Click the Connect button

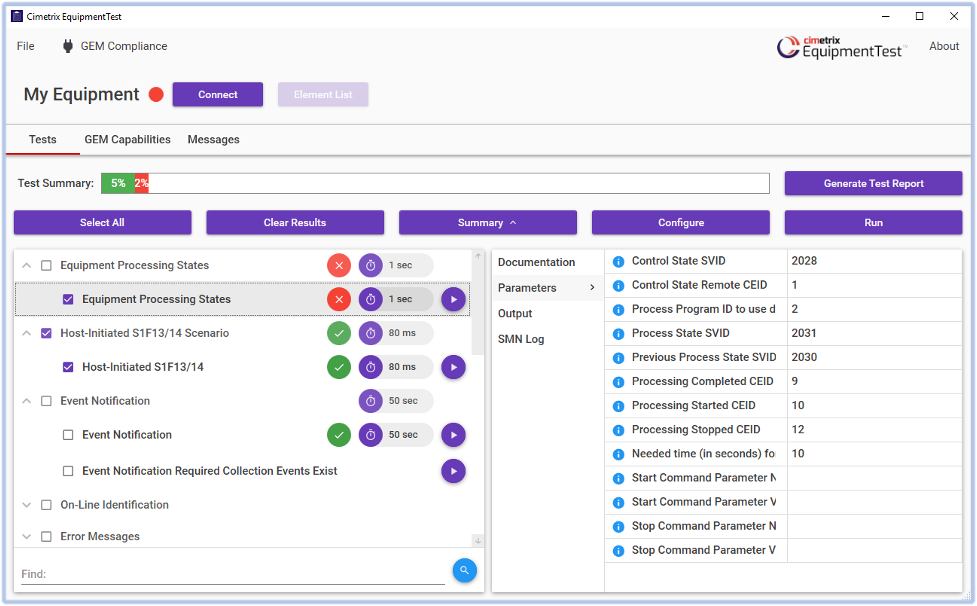(x=217, y=95)
